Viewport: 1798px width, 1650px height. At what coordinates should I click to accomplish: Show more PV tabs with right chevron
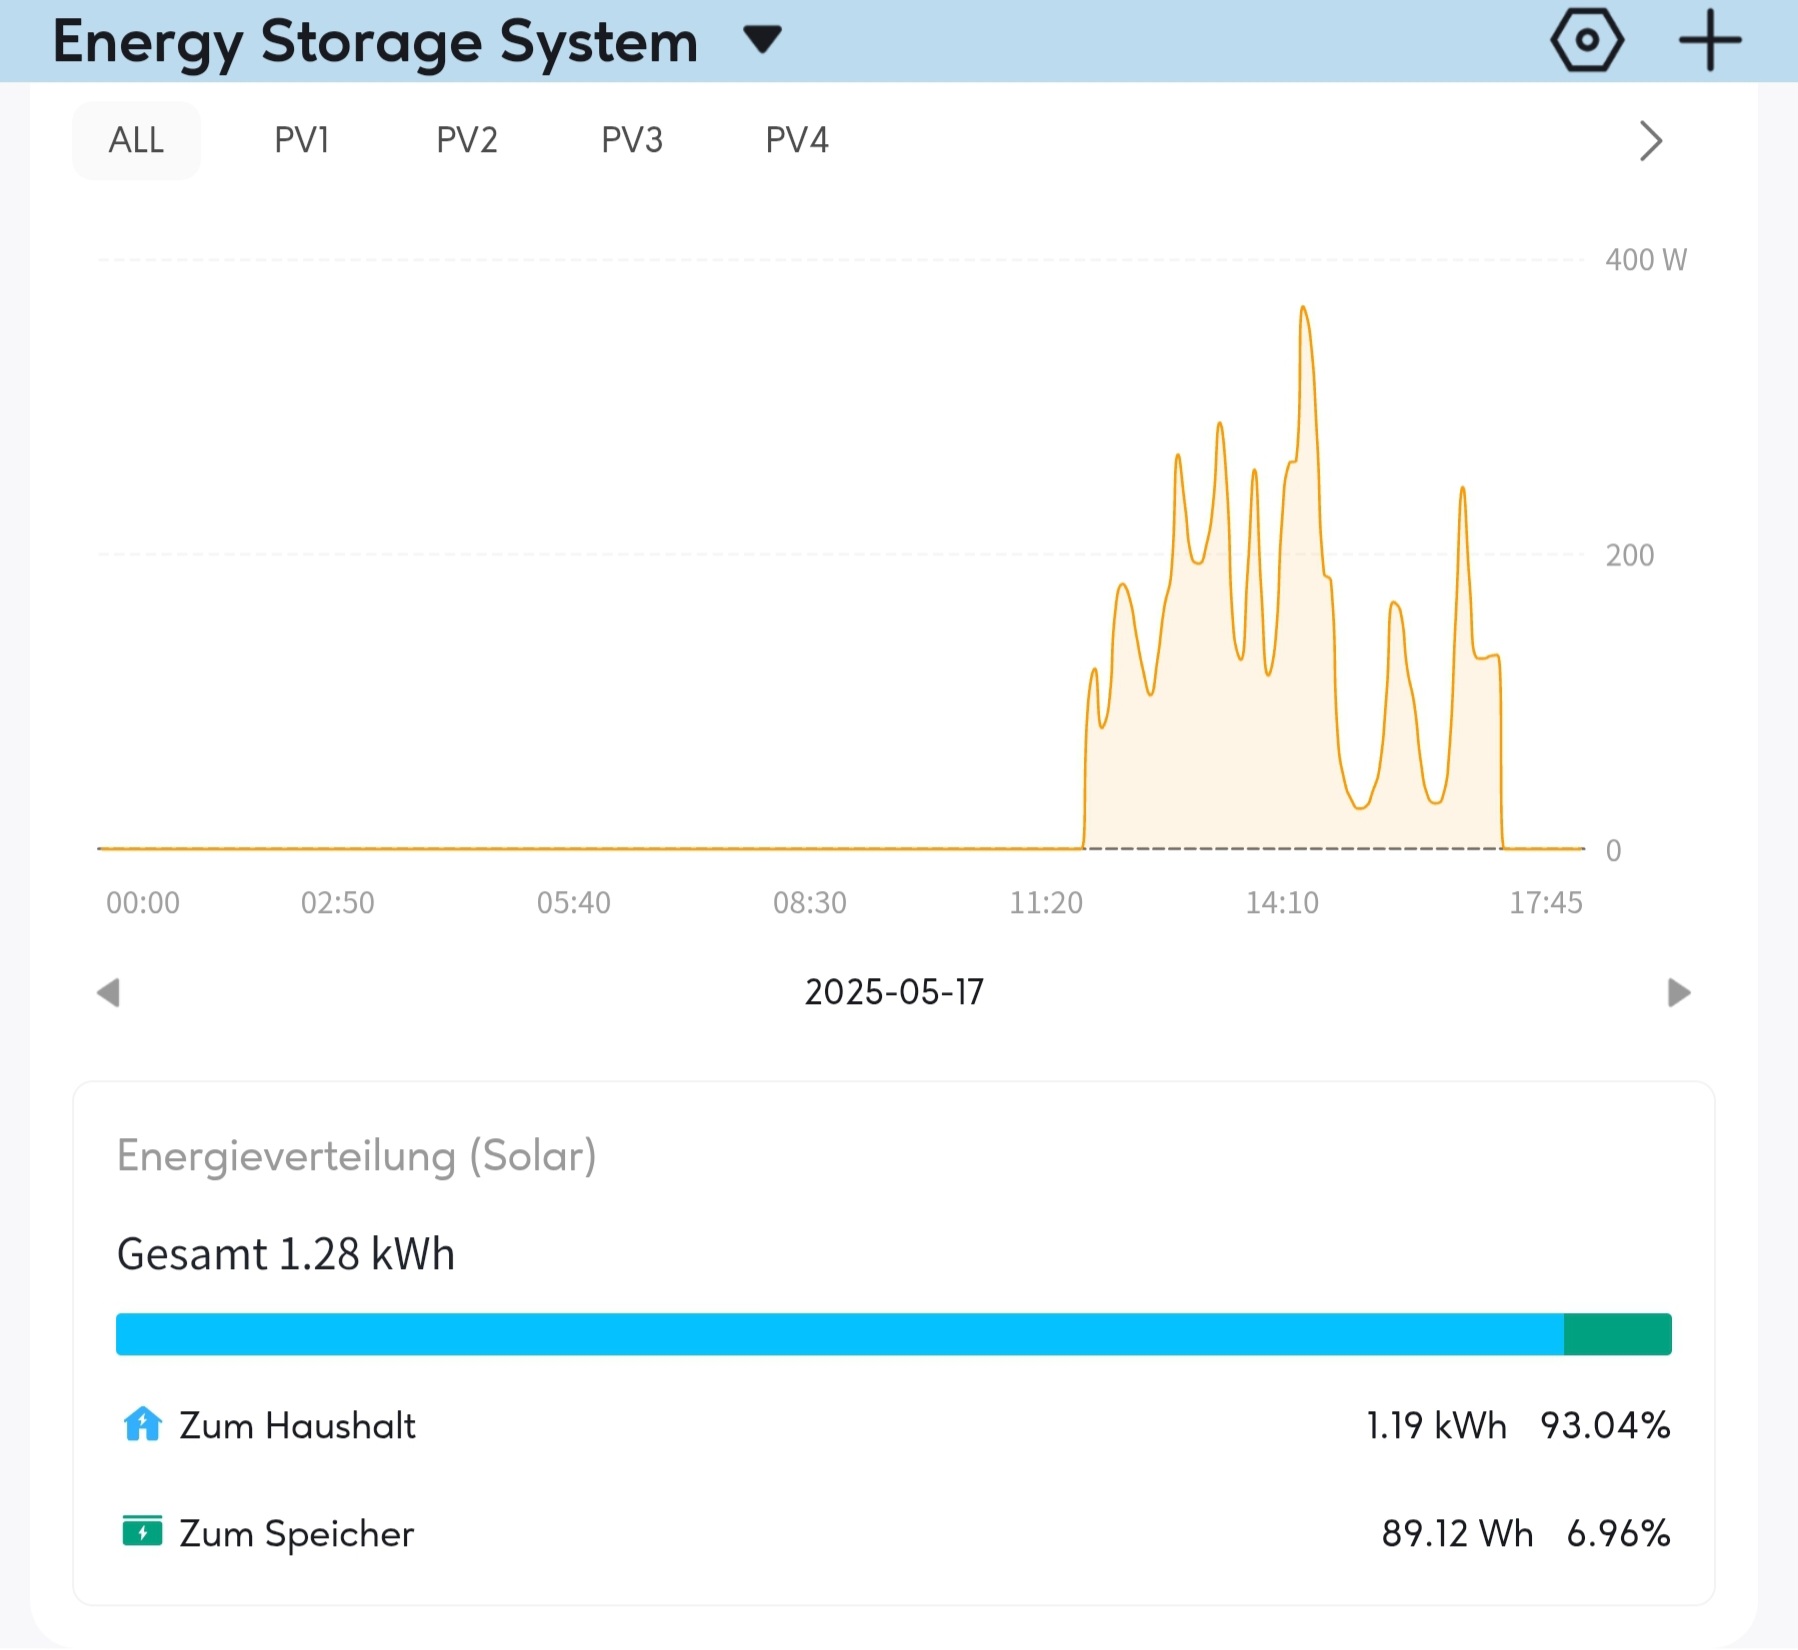click(1650, 141)
